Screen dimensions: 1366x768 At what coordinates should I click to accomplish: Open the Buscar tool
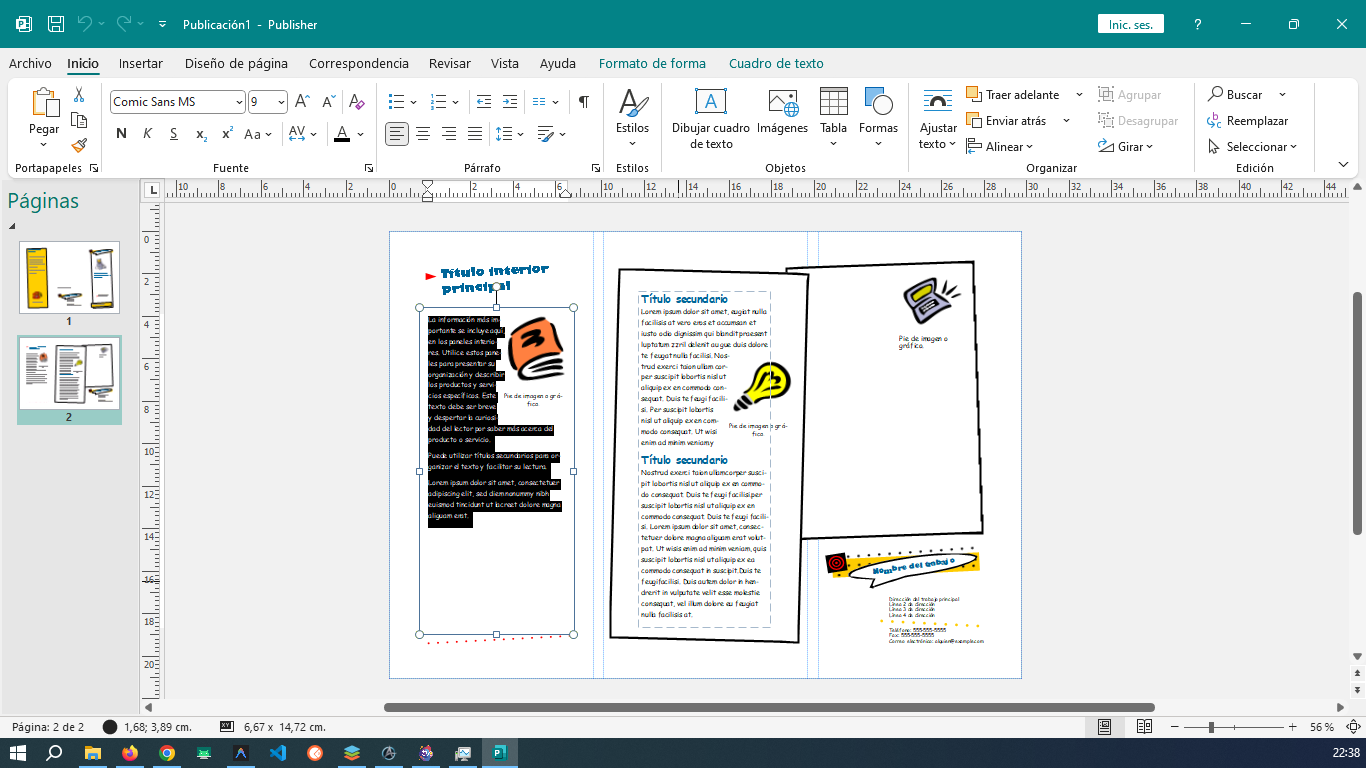tap(1240, 94)
